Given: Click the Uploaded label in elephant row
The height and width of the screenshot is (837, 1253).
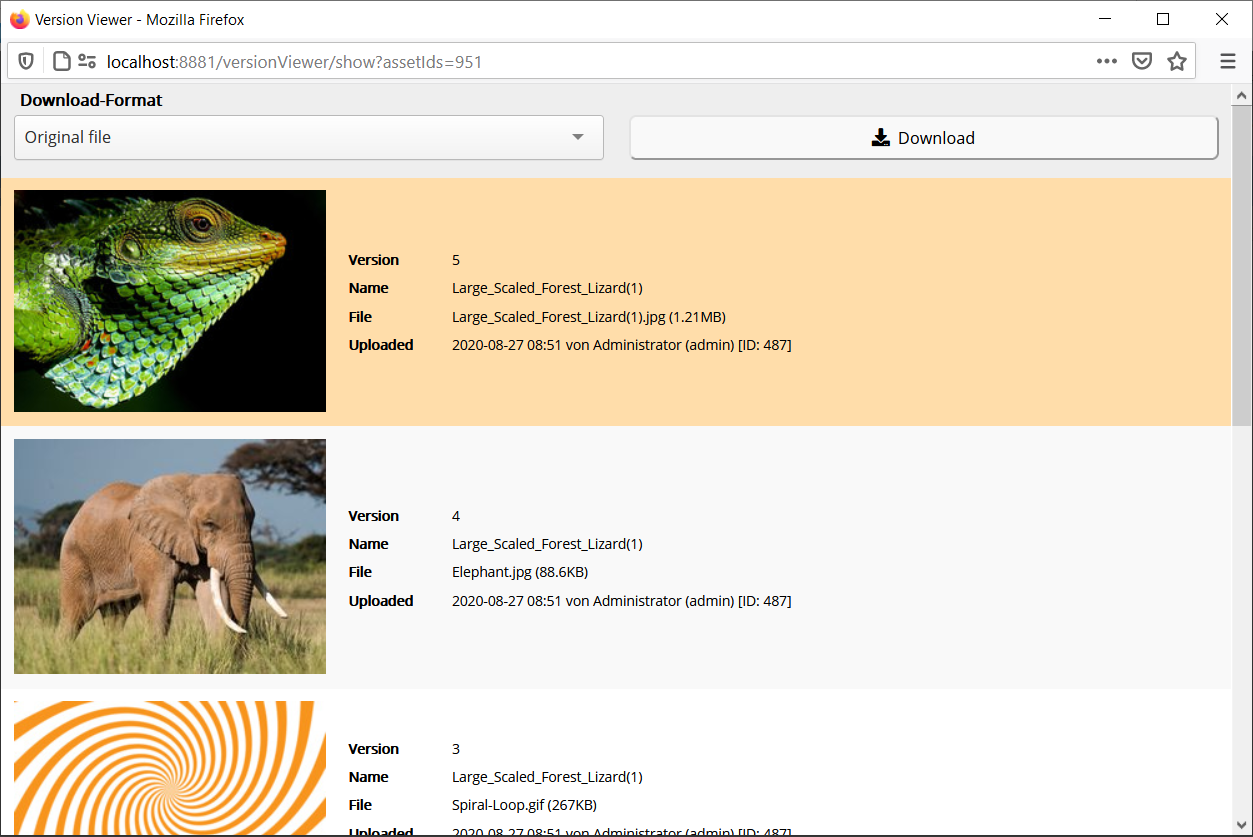Looking at the screenshot, I should [x=381, y=601].
